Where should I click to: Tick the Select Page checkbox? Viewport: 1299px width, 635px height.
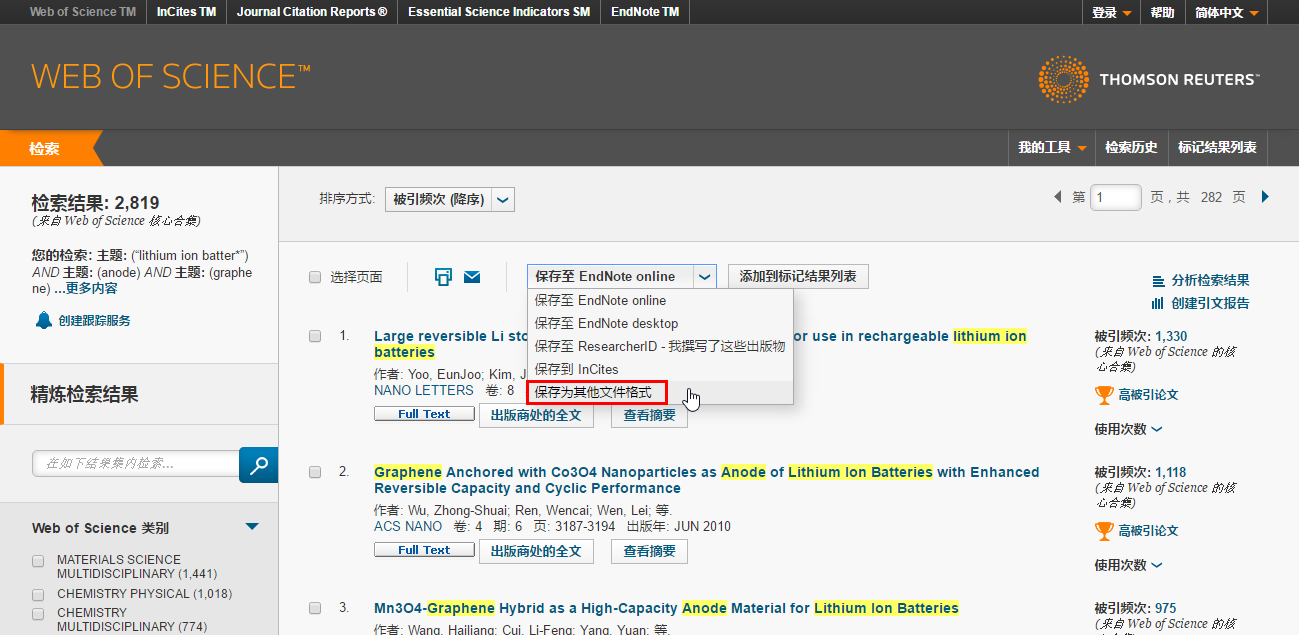pyautogui.click(x=315, y=277)
